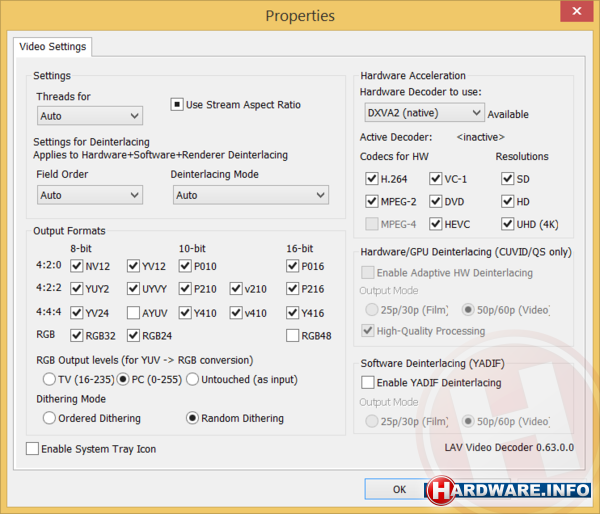Open the Deinterlacing Mode dropdown
The height and width of the screenshot is (514, 600).
coord(249,195)
